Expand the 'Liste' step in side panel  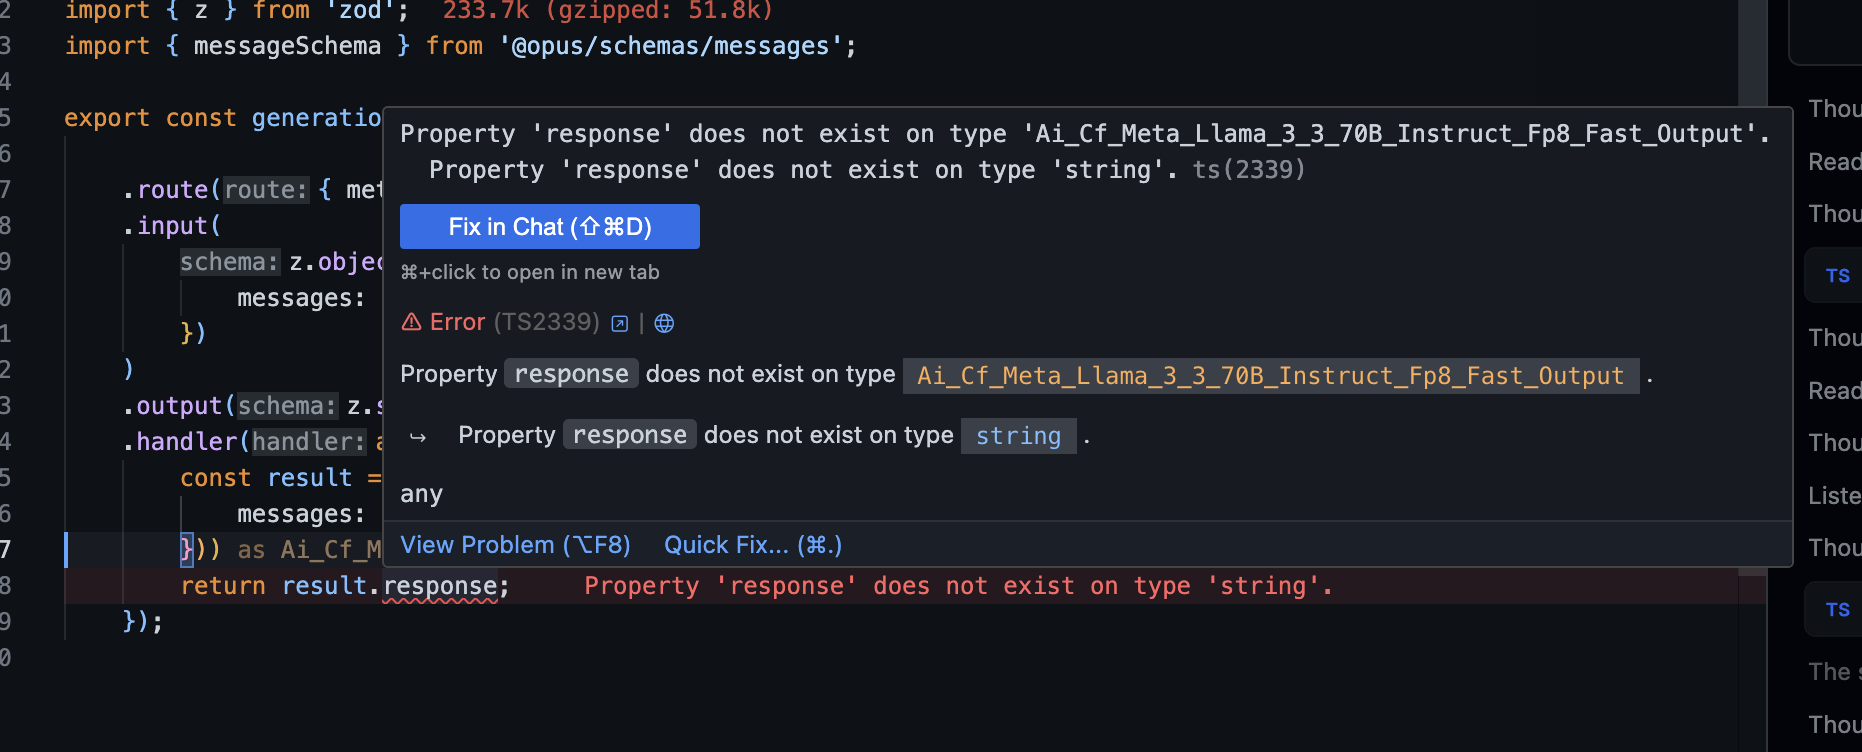[x=1834, y=496]
